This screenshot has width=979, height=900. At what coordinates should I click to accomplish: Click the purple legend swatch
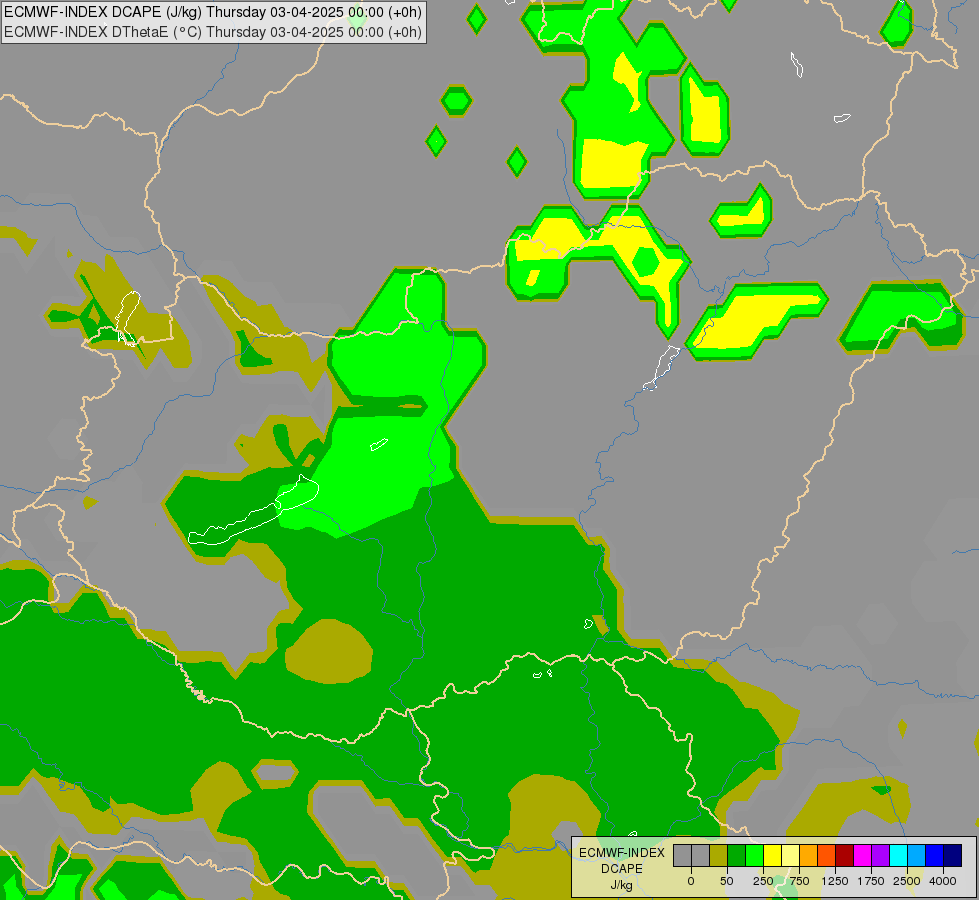pyautogui.click(x=880, y=855)
